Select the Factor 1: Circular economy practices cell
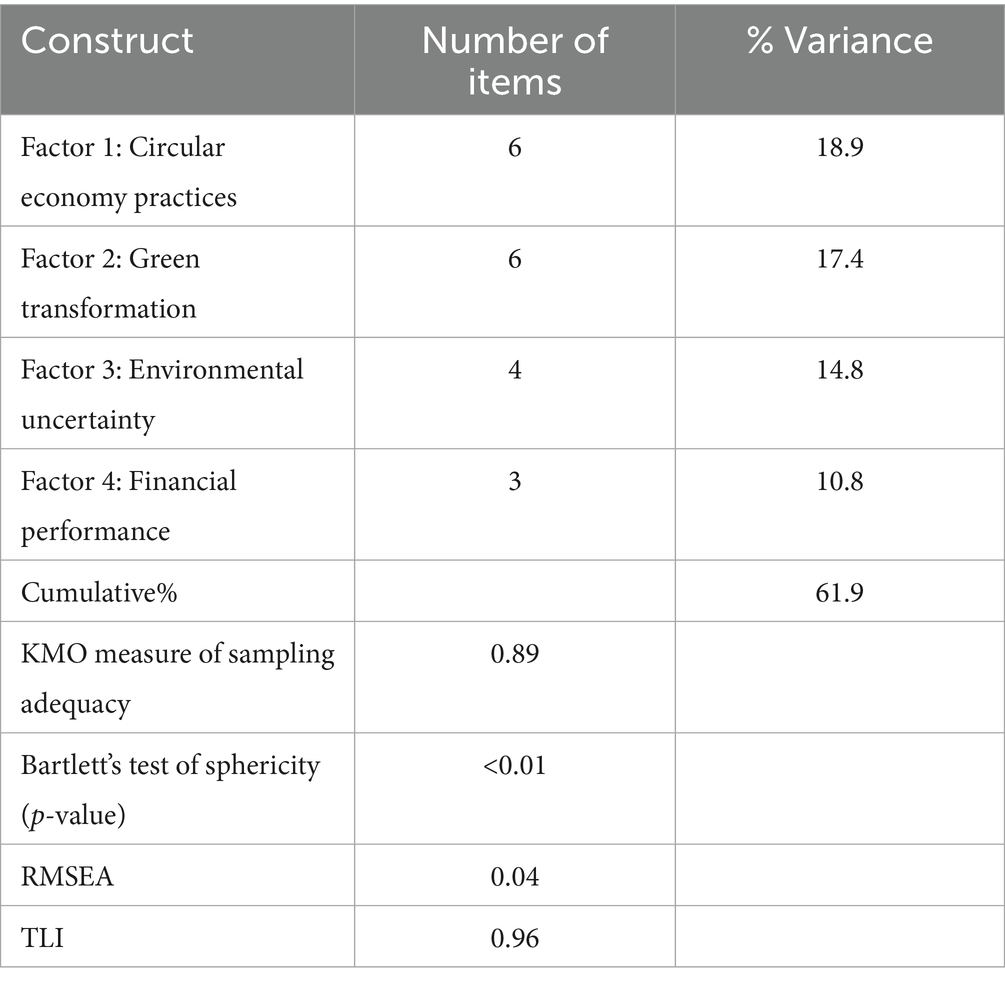The height and width of the screenshot is (985, 1005). pos(129,171)
